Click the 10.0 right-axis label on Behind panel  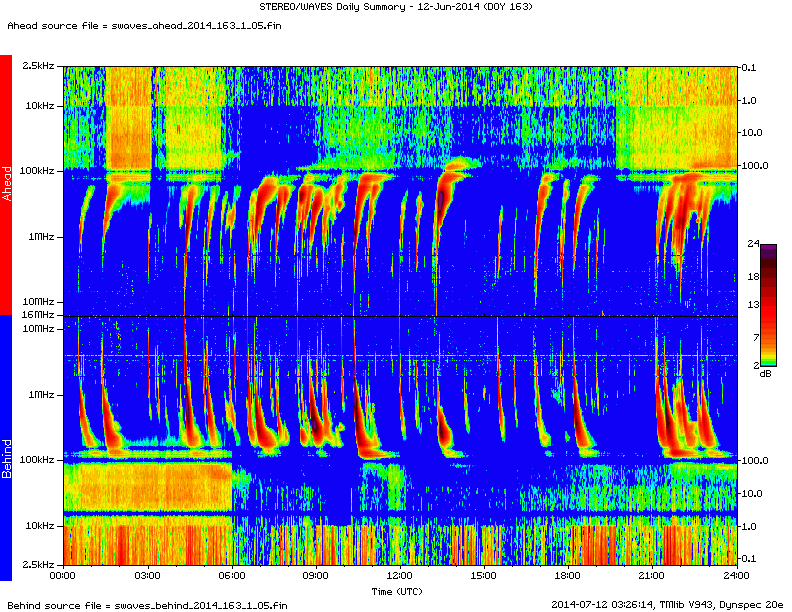point(752,493)
